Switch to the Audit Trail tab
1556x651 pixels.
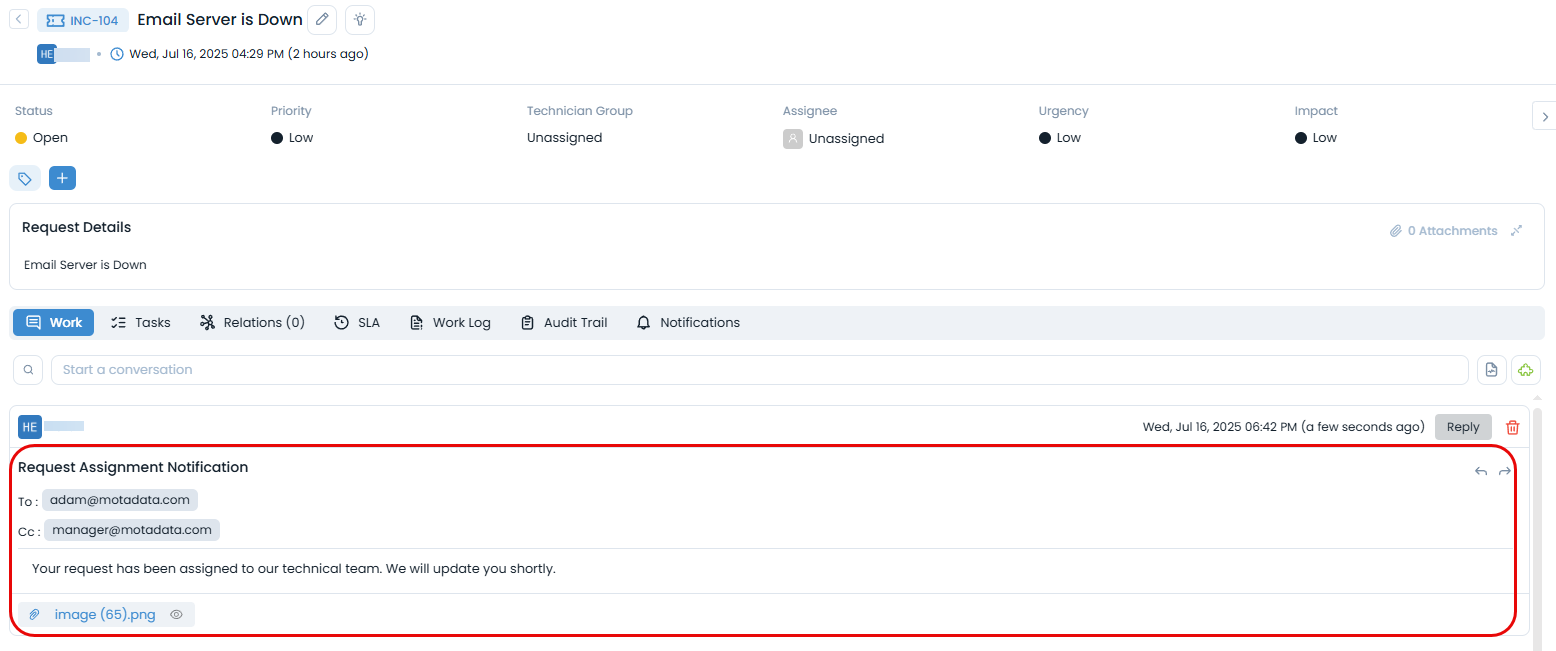pyautogui.click(x=564, y=323)
